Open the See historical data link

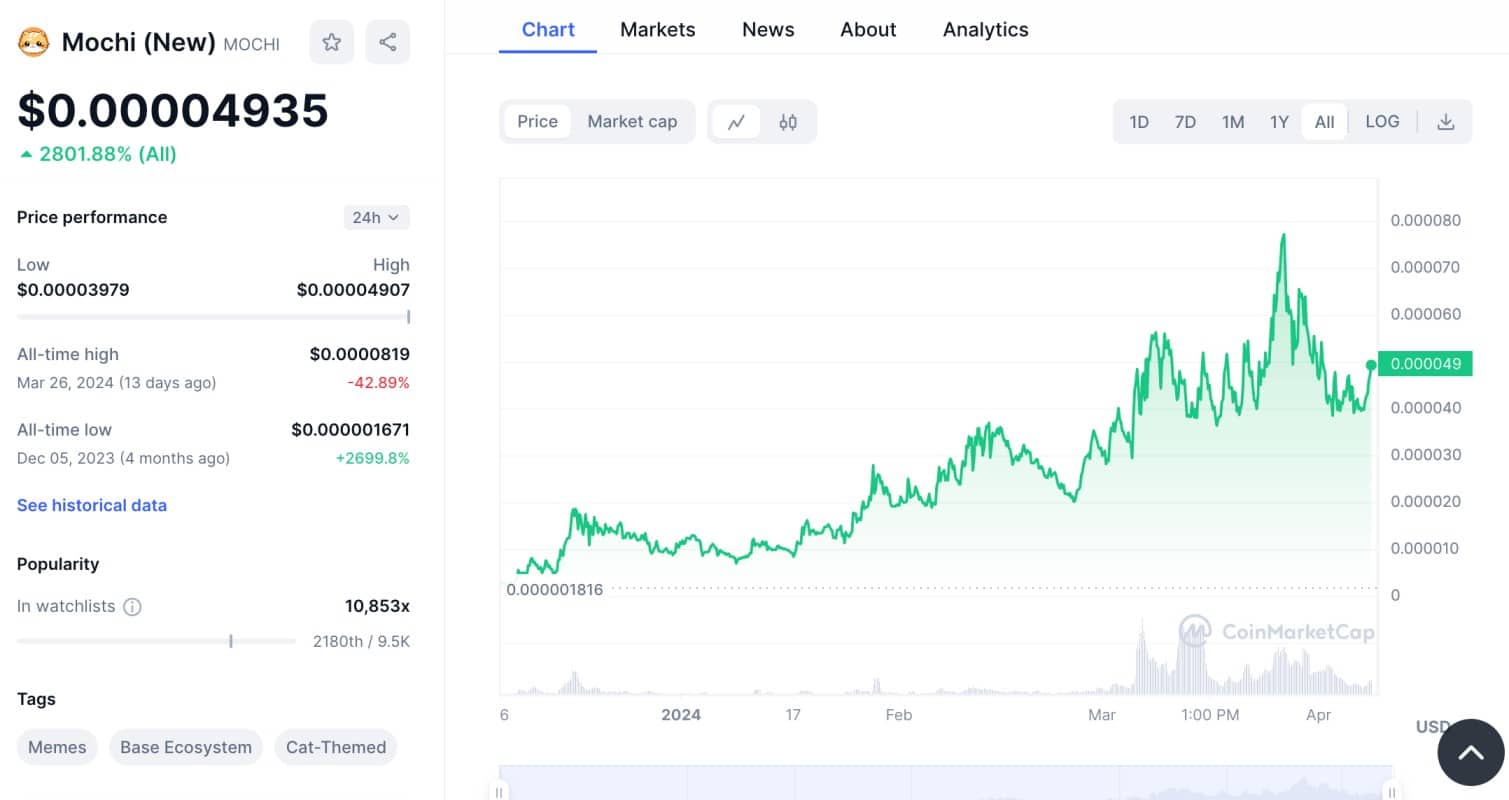92,505
